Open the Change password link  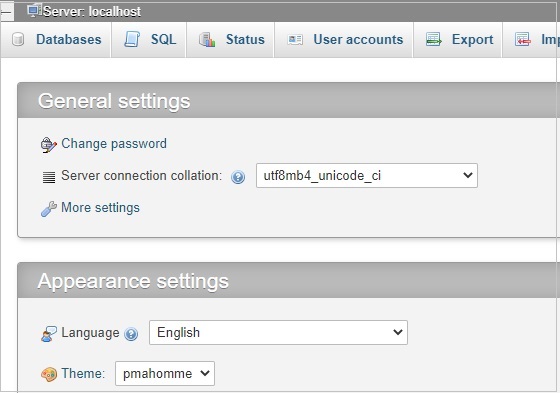coord(114,144)
